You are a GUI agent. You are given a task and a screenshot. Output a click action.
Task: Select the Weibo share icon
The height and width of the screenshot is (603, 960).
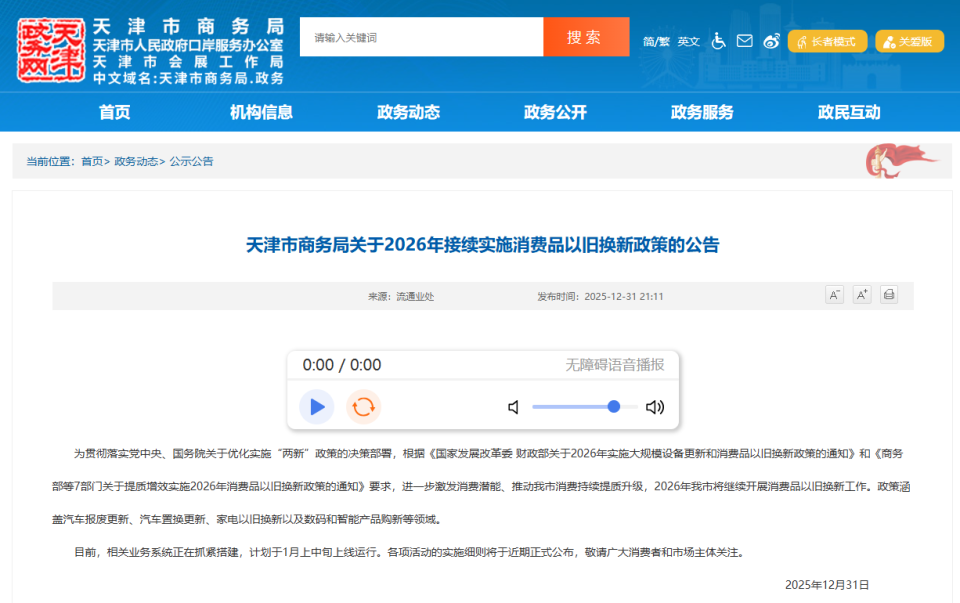pyautogui.click(x=769, y=40)
